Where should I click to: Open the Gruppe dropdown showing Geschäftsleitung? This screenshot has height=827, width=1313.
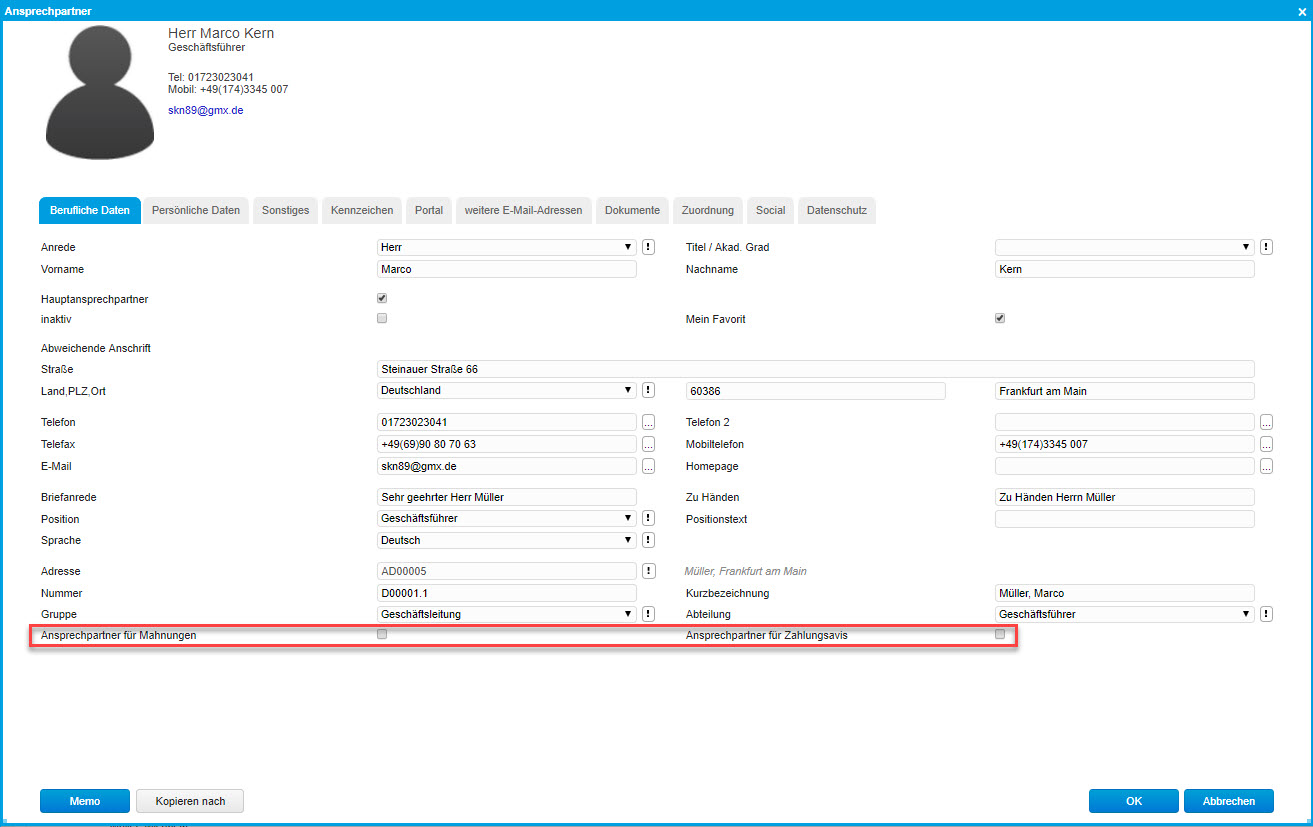(x=507, y=614)
